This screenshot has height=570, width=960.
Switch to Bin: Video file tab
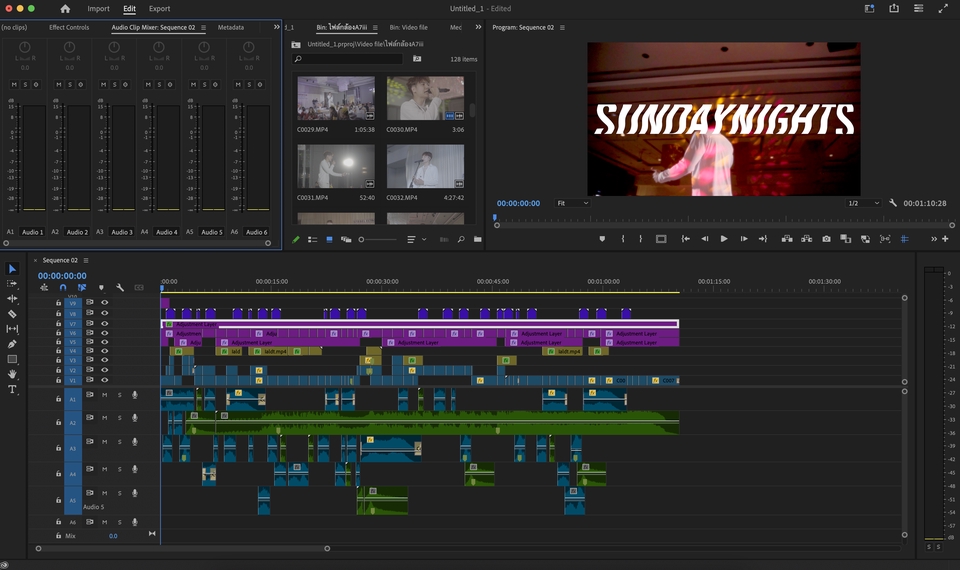pos(408,28)
